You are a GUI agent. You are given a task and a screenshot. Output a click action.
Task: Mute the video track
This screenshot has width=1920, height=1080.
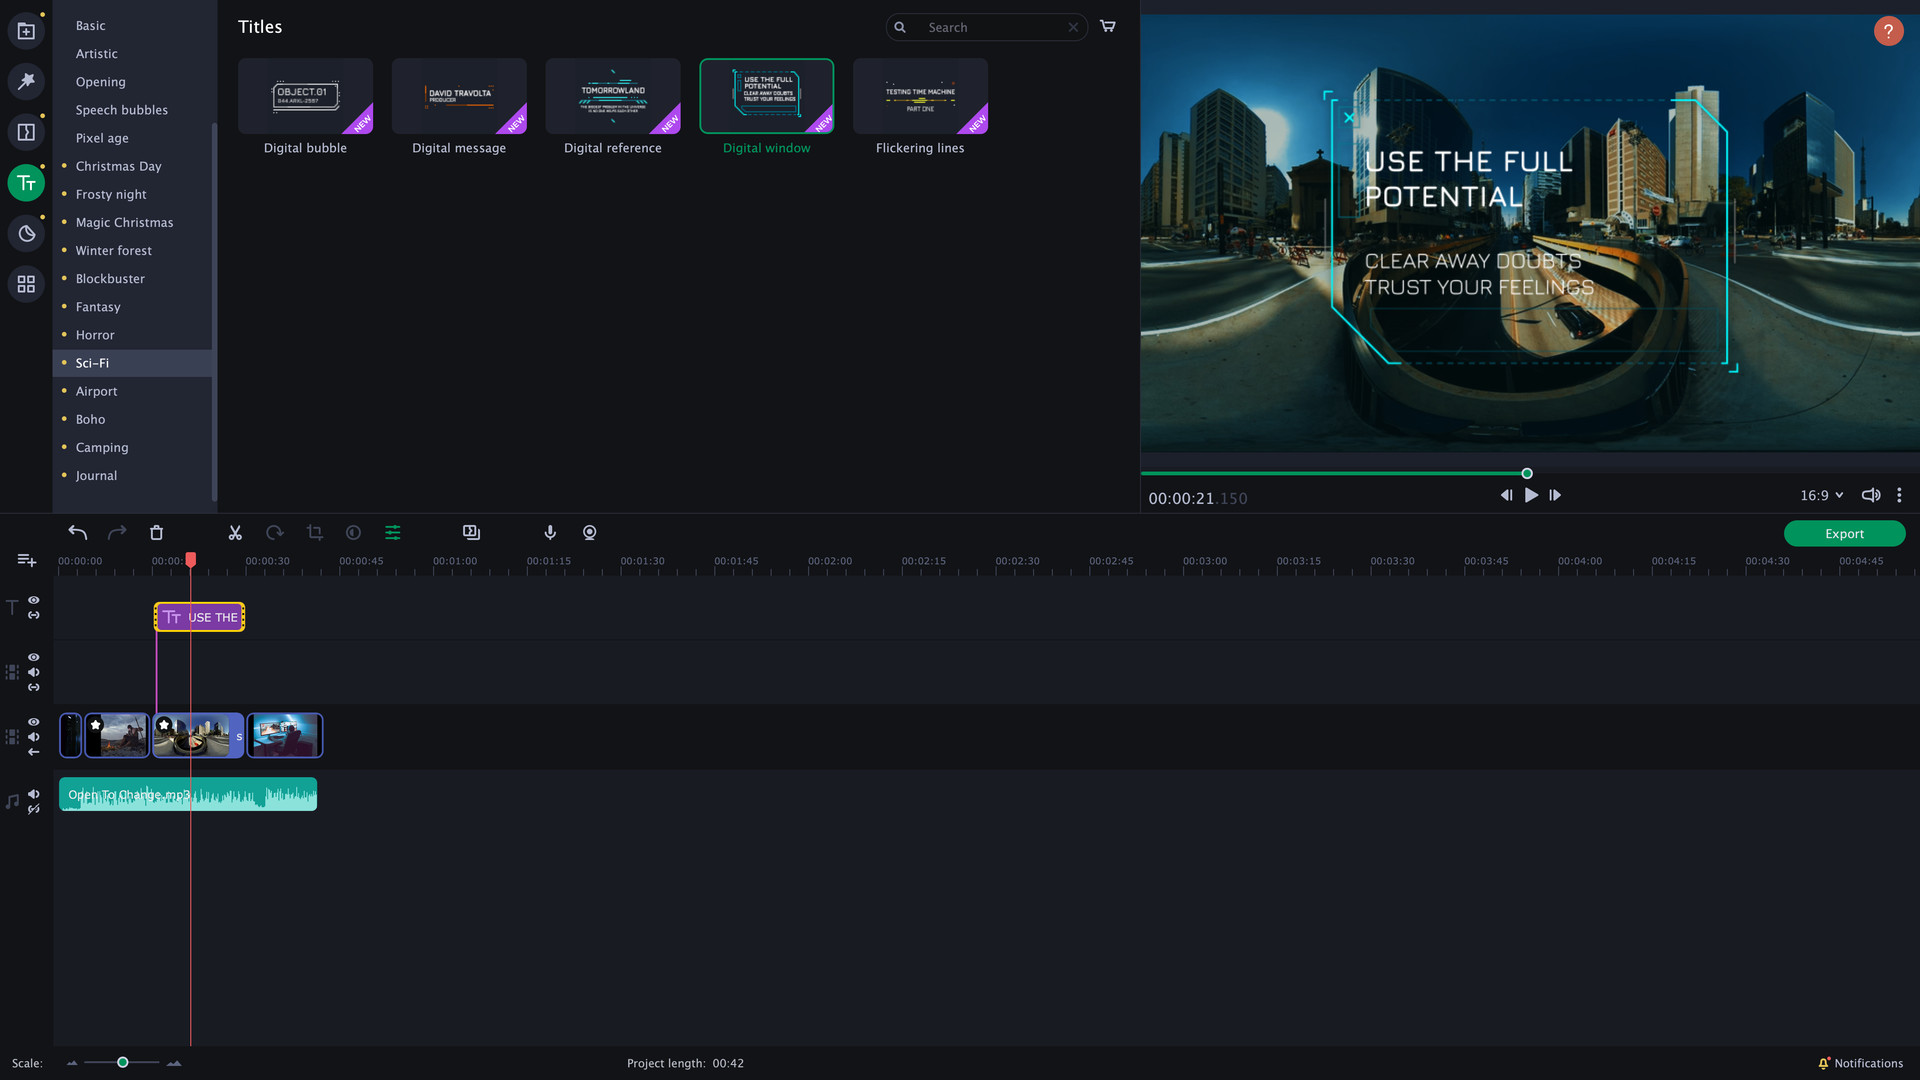[33, 737]
